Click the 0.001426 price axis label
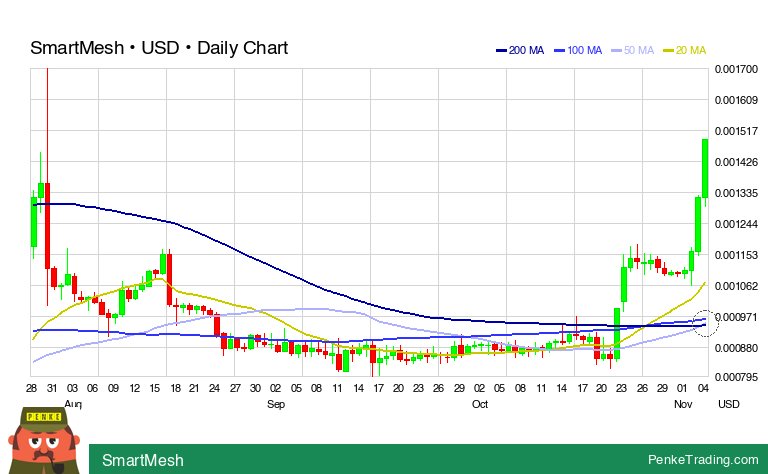 736,162
